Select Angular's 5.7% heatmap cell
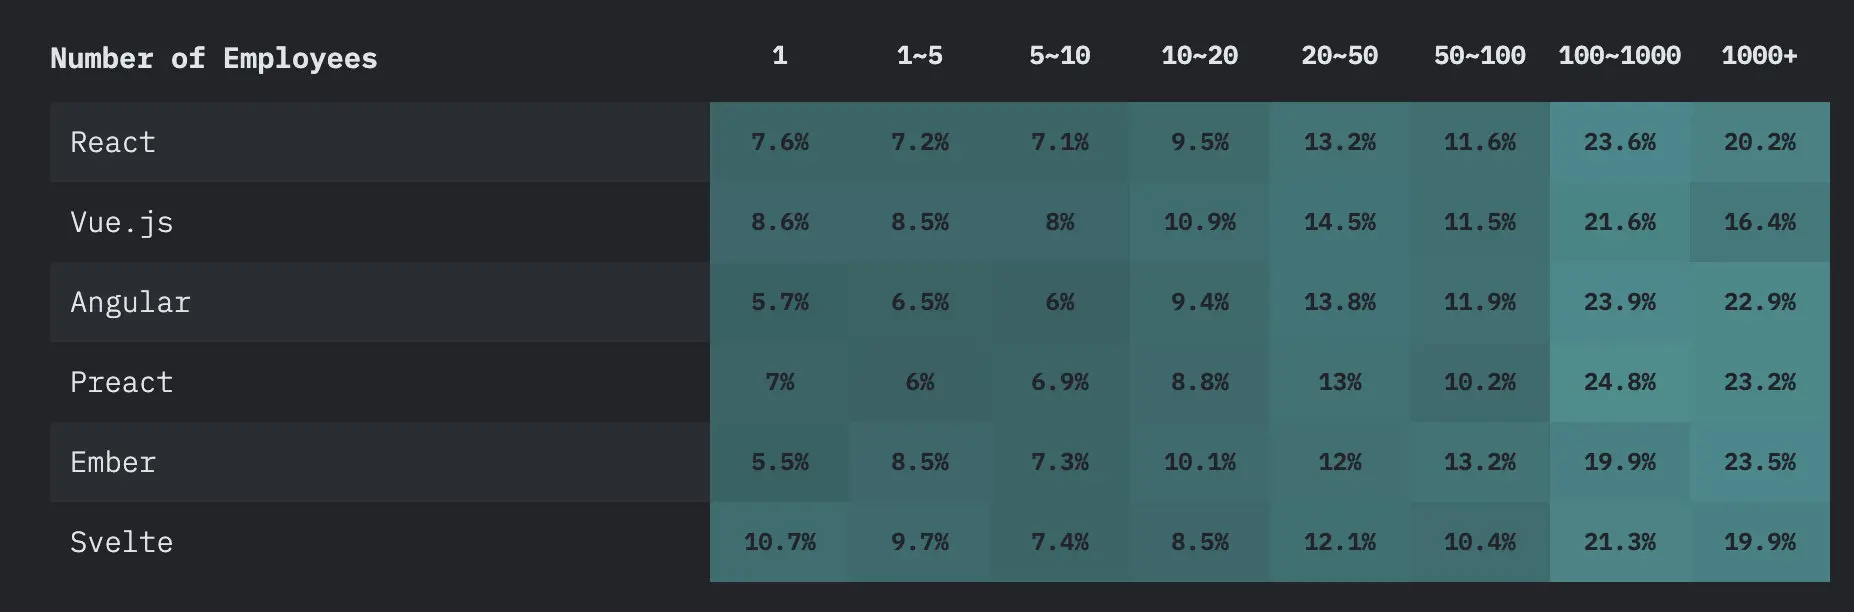Viewport: 1854px width, 612px height. (x=780, y=302)
